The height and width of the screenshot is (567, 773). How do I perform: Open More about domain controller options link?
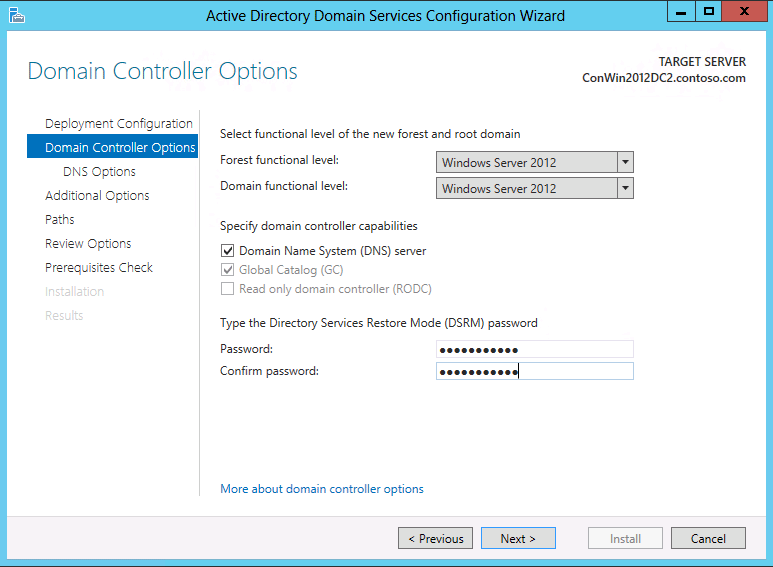(322, 489)
